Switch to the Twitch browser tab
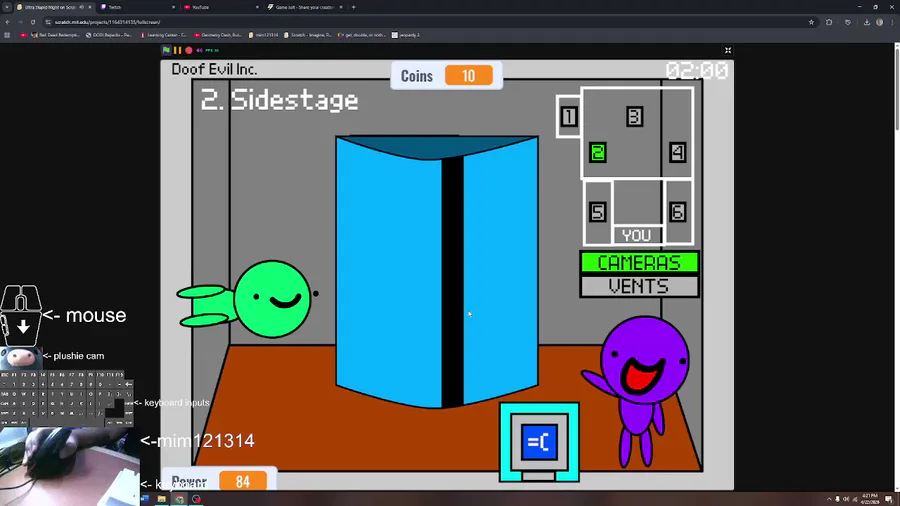The width and height of the screenshot is (900, 506). coord(138,7)
